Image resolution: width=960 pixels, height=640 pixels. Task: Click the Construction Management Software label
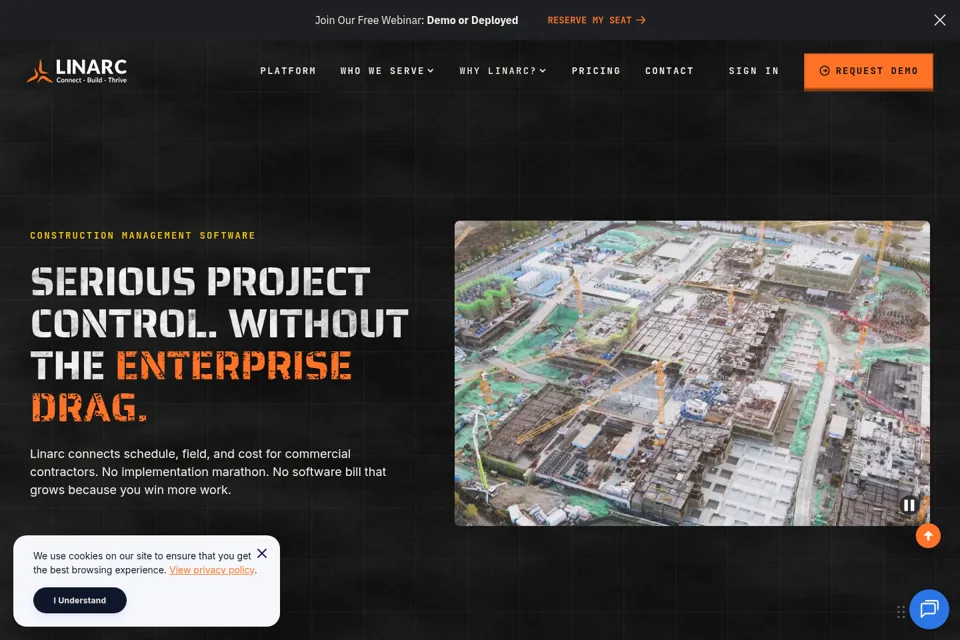tap(143, 236)
